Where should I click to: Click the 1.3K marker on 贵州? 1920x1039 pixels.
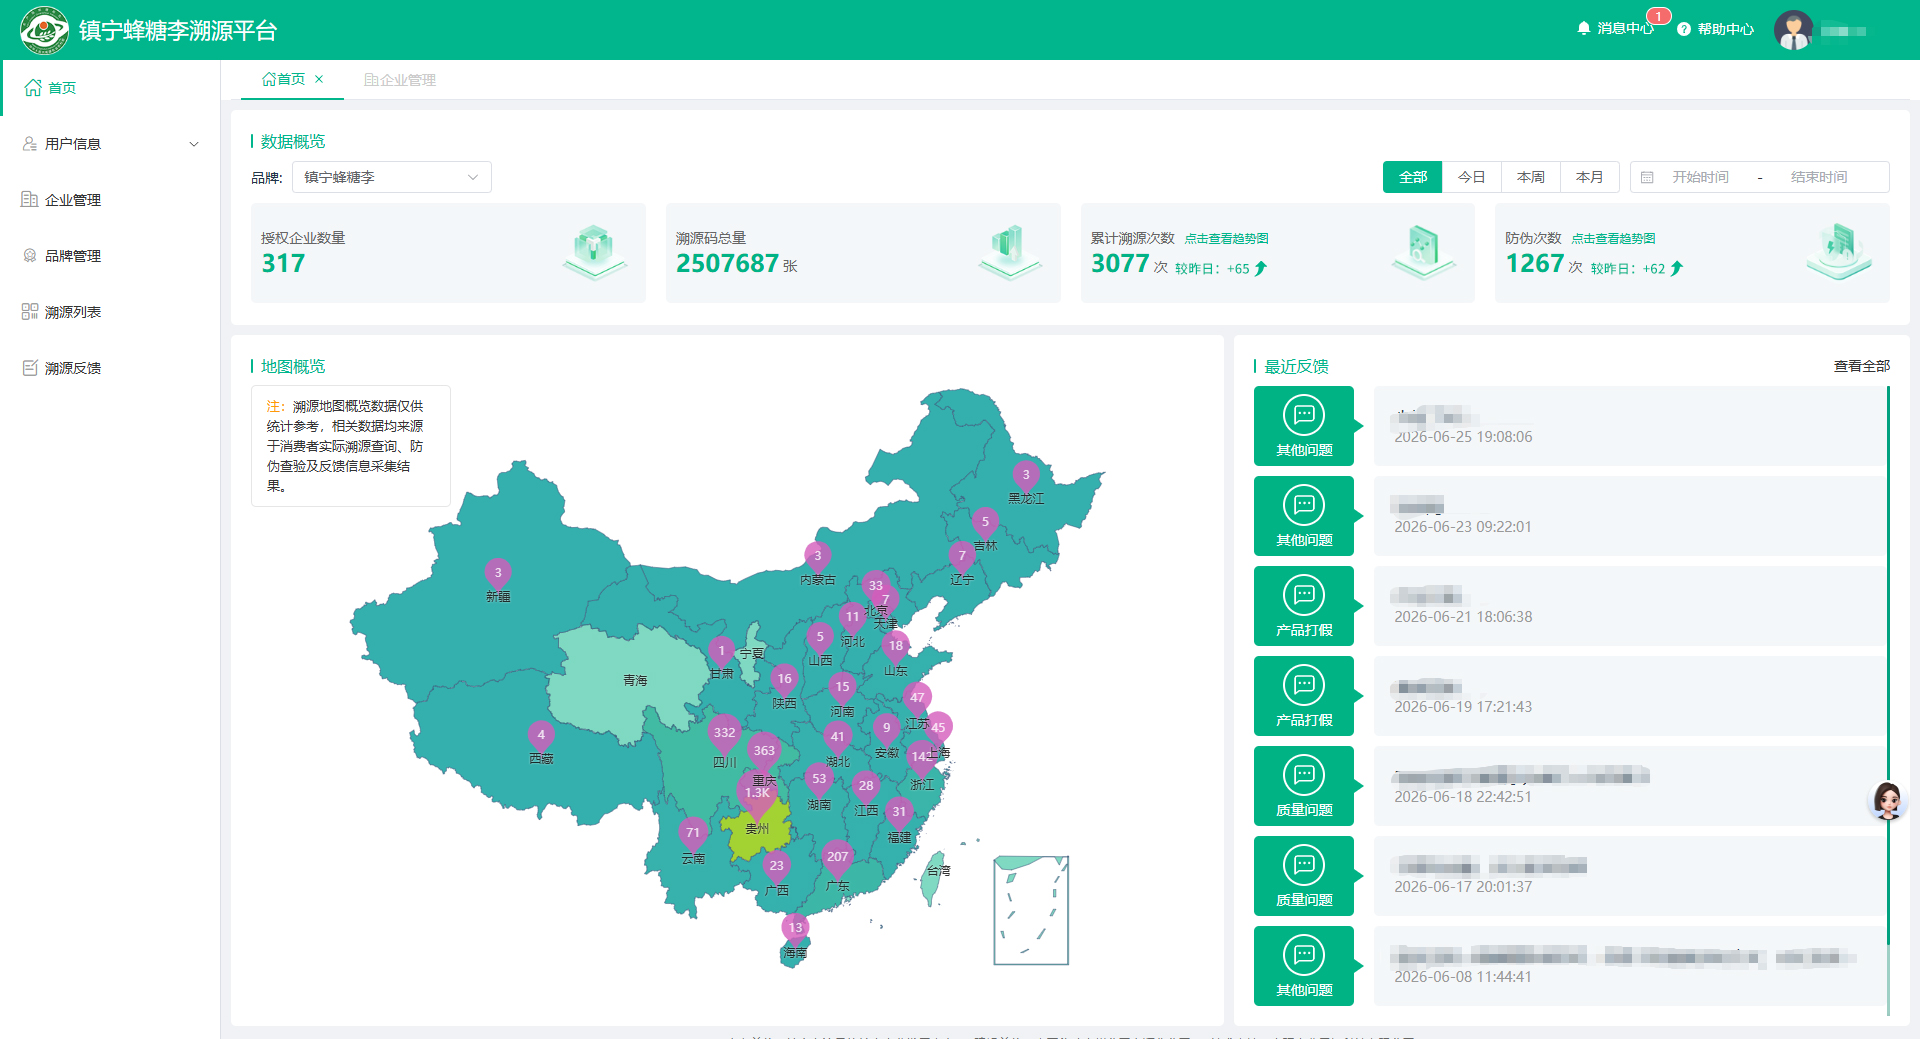tap(757, 794)
